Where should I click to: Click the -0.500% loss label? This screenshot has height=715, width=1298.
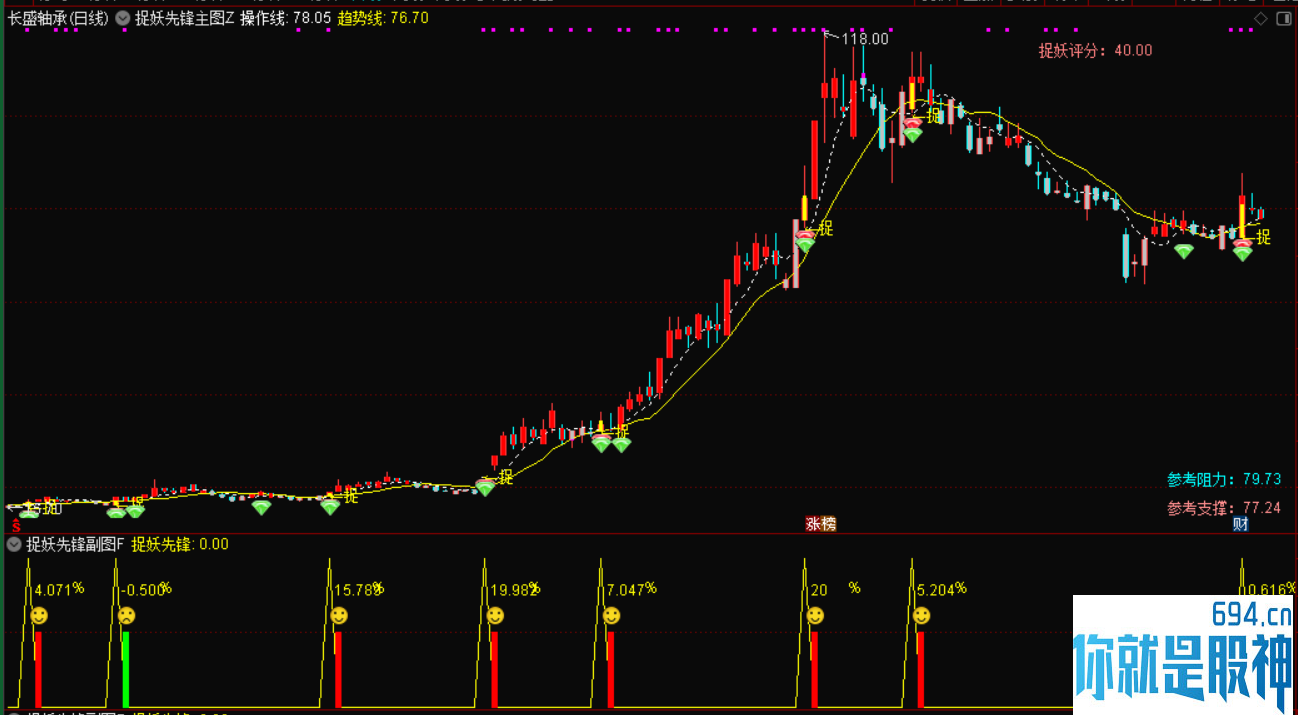[x=147, y=589]
